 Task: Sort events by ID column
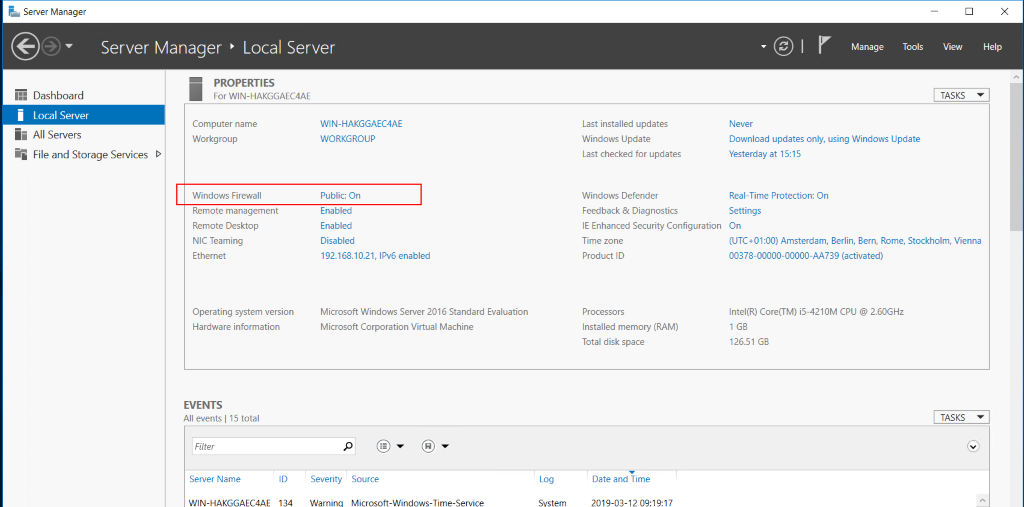coord(283,479)
